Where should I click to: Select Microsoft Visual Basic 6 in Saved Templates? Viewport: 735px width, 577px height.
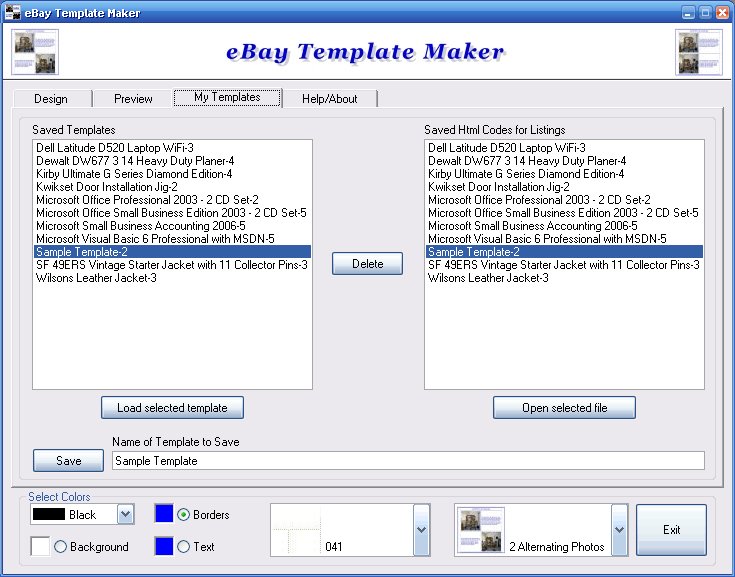[172, 239]
